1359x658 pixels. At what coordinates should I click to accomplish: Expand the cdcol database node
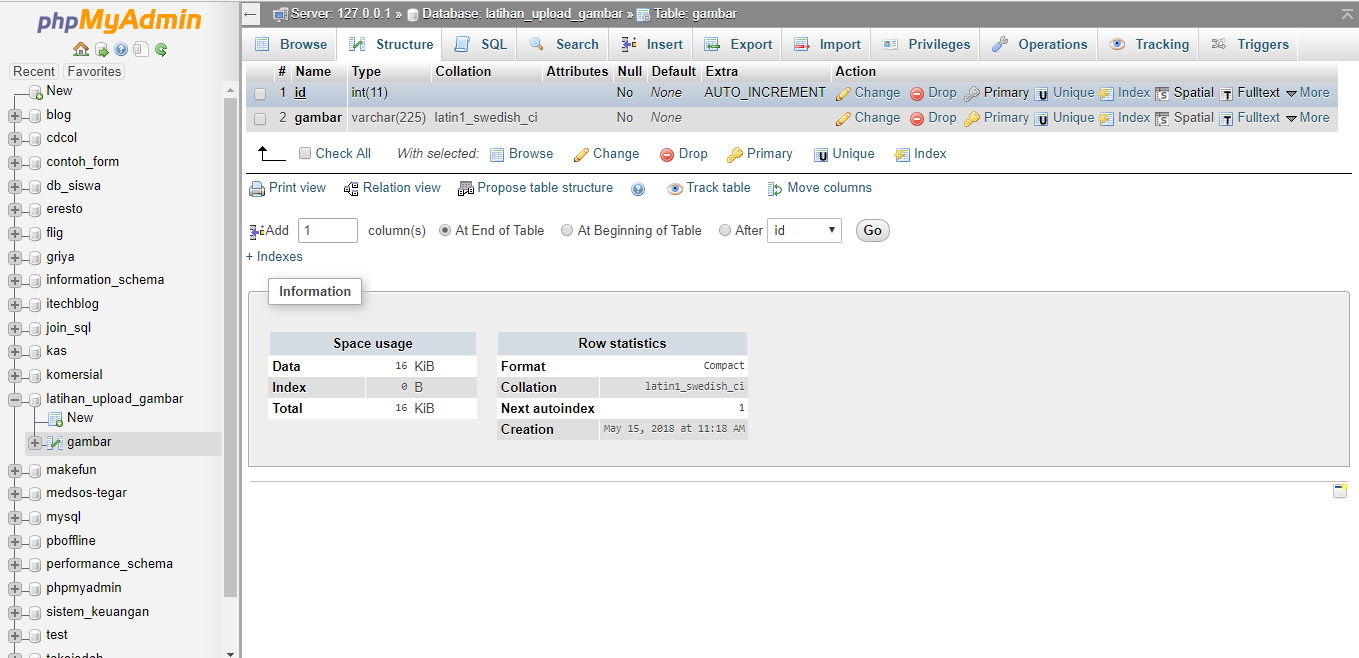click(14, 139)
